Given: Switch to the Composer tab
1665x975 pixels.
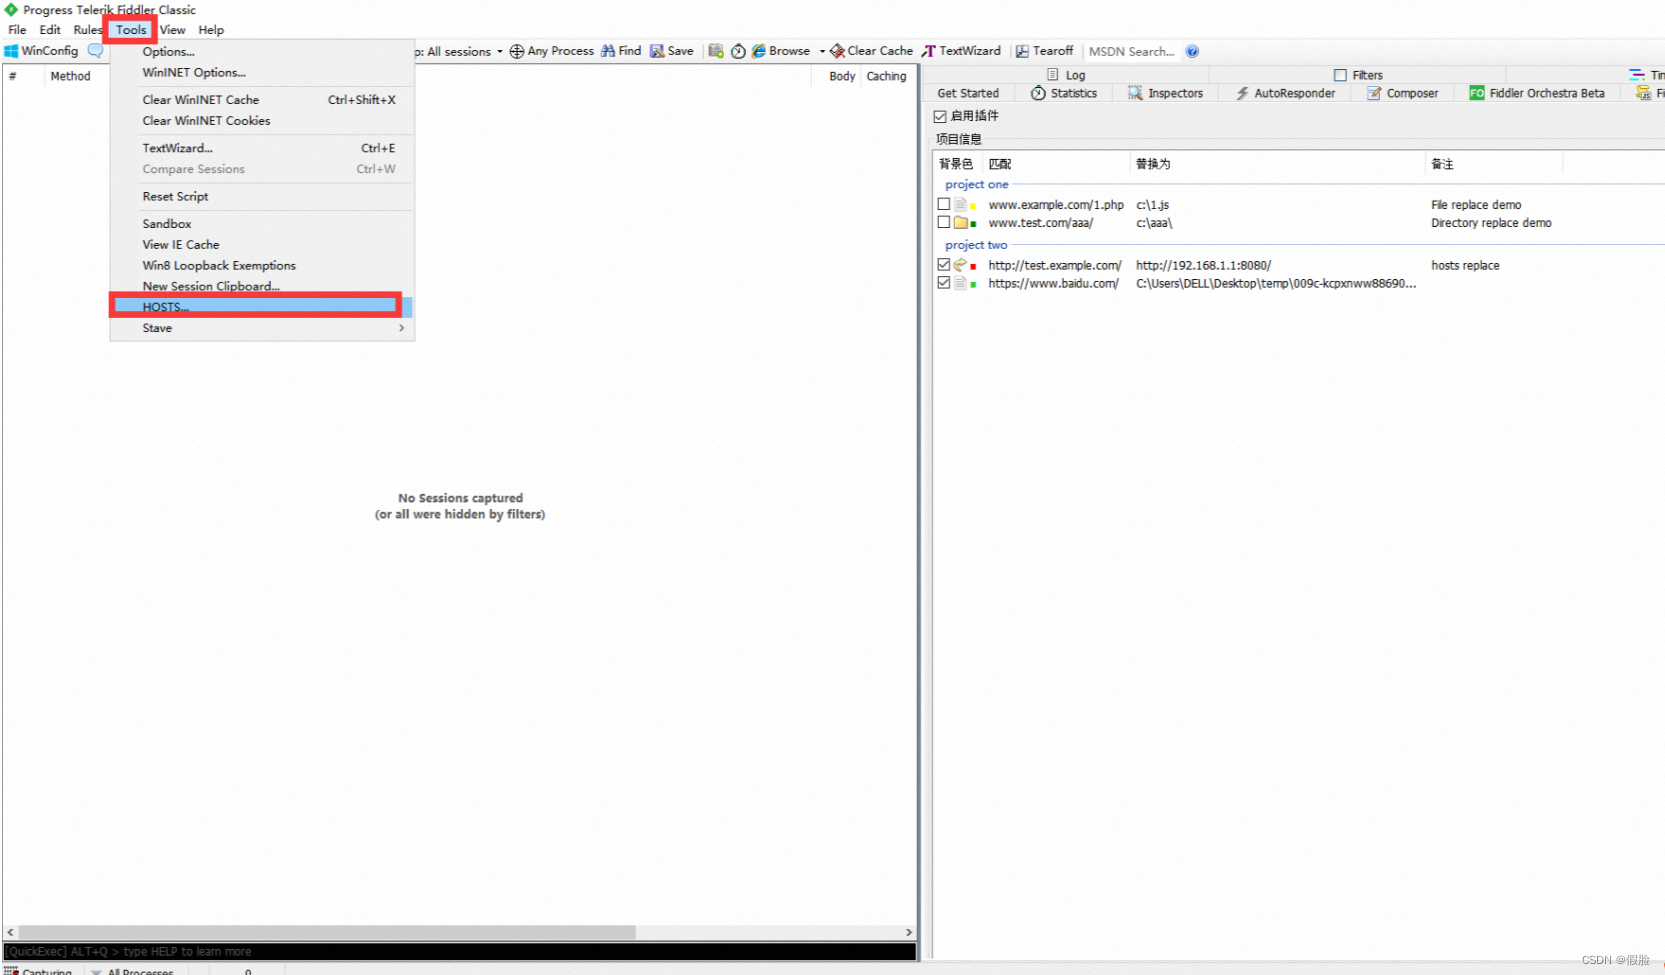Looking at the screenshot, I should click(1403, 93).
